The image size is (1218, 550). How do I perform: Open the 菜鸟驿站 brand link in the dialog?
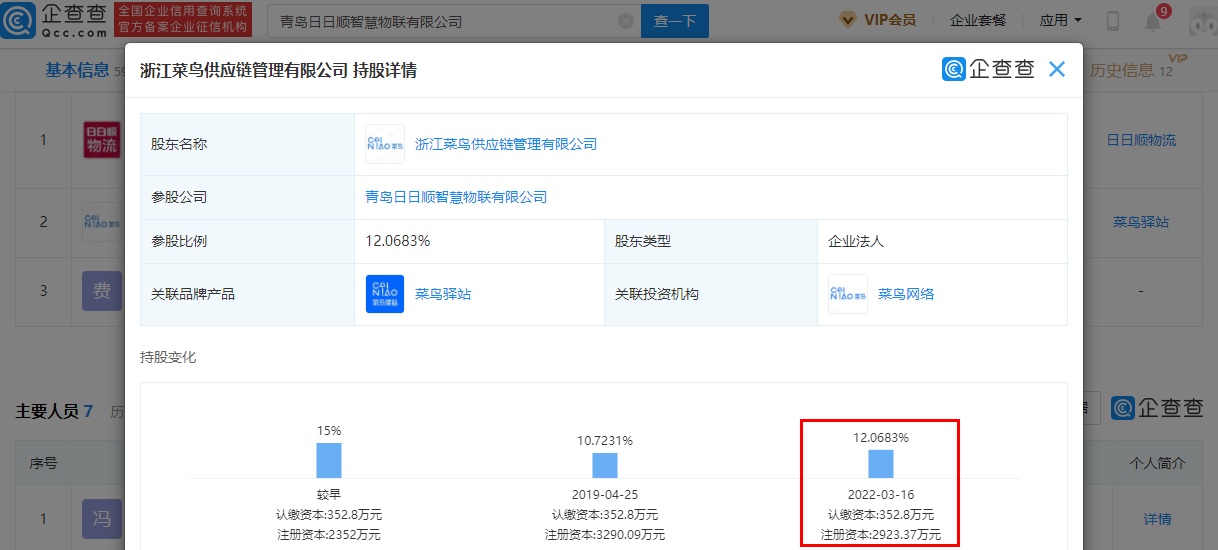click(443, 294)
